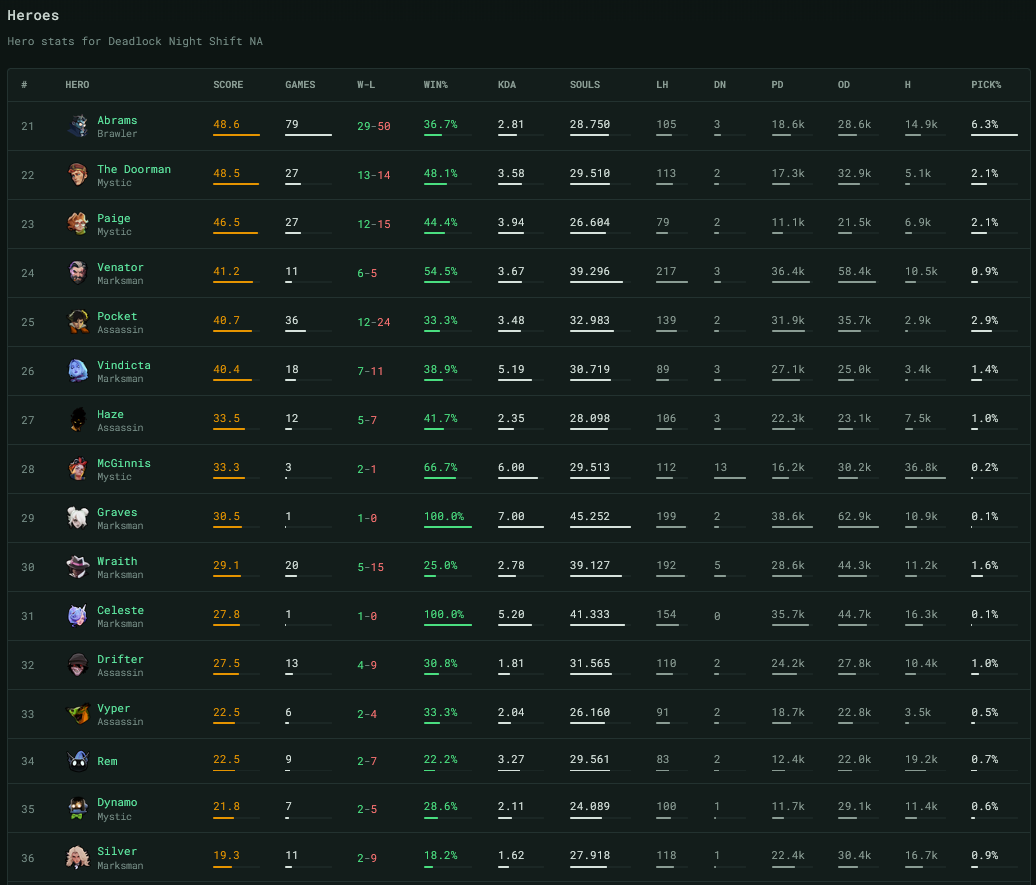Sort by the PICK% column header
This screenshot has height=885, width=1036.
pyautogui.click(x=986, y=85)
